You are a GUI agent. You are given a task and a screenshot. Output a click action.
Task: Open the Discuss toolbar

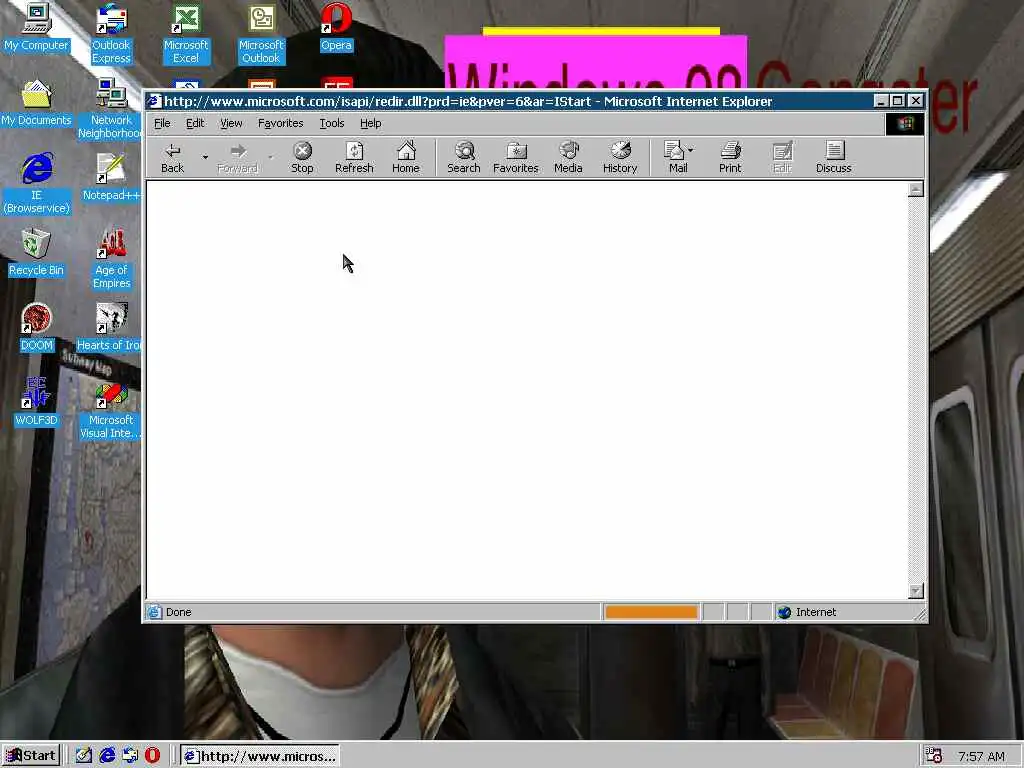coord(833,158)
